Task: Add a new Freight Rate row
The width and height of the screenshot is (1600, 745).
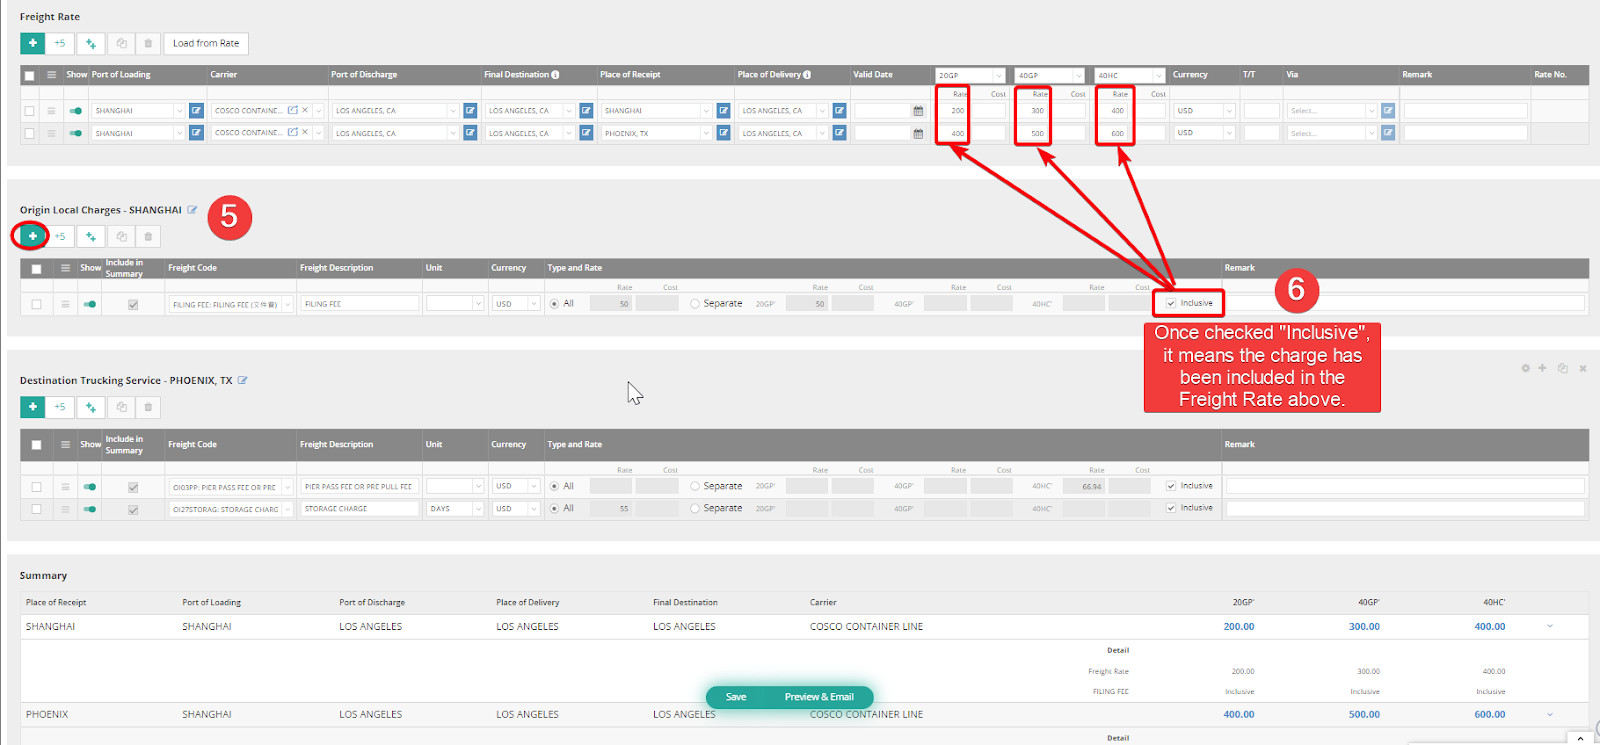Action: pyautogui.click(x=32, y=43)
